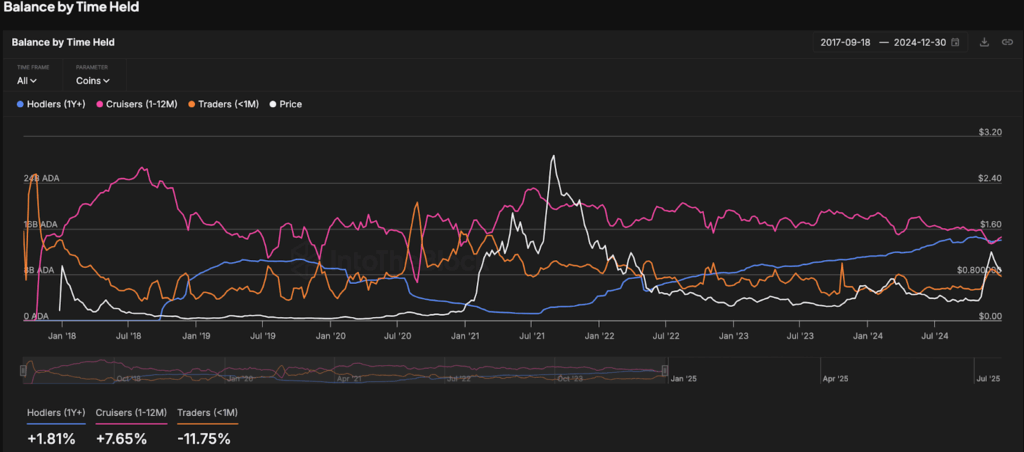Screen dimensions: 1024x452
Task: Click the navigator mini chart area
Action: [344, 371]
